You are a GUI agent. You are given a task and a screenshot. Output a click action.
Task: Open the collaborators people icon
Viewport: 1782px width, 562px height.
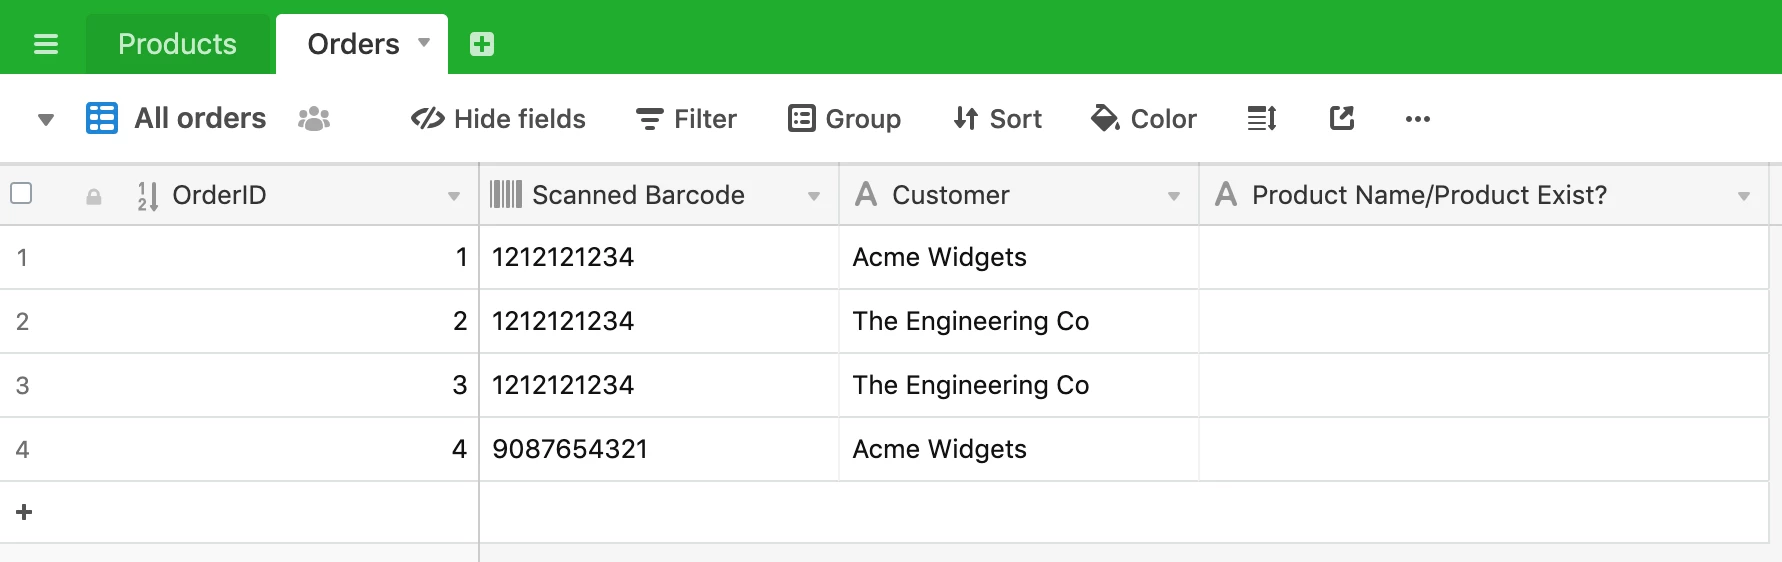[x=314, y=119]
